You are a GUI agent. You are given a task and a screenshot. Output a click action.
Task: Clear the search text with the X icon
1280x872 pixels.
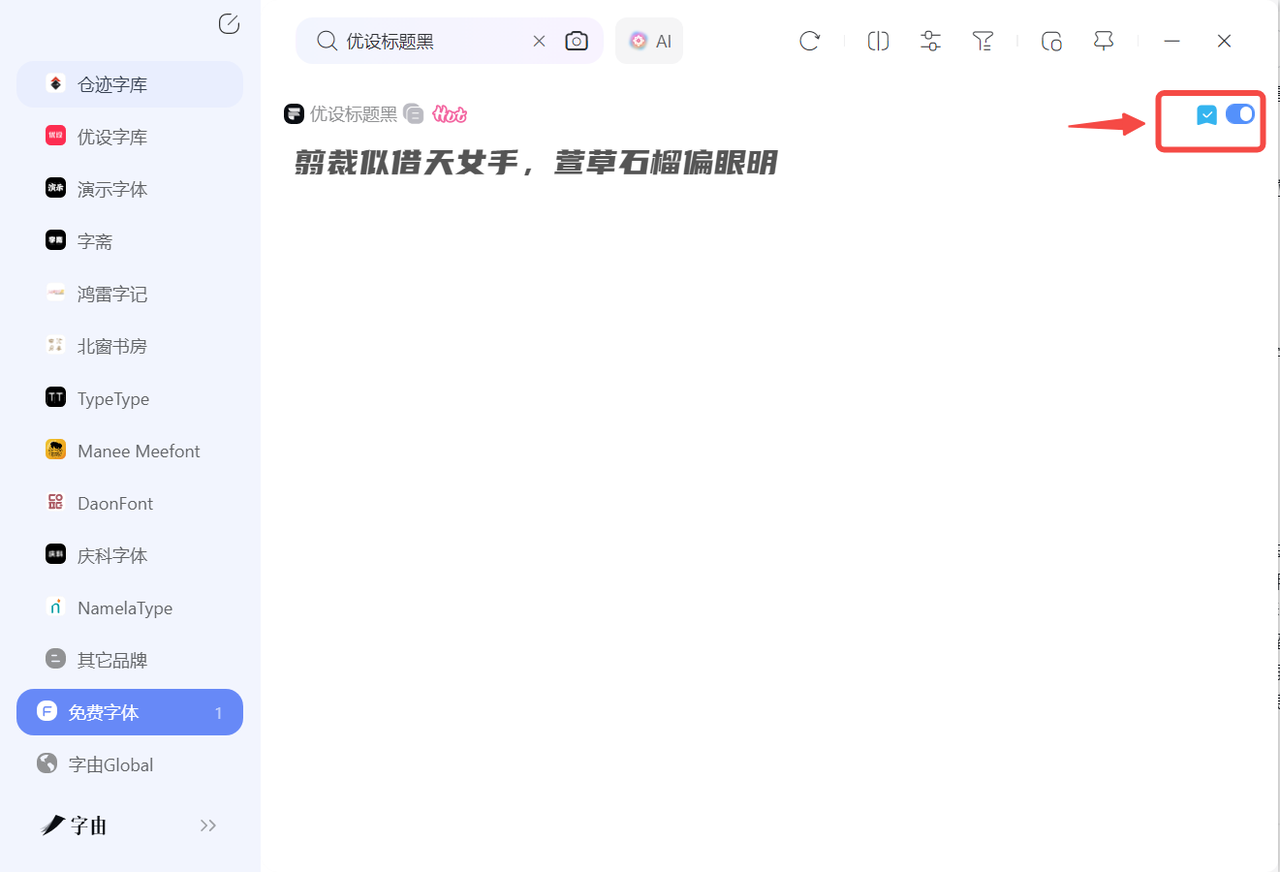click(539, 41)
